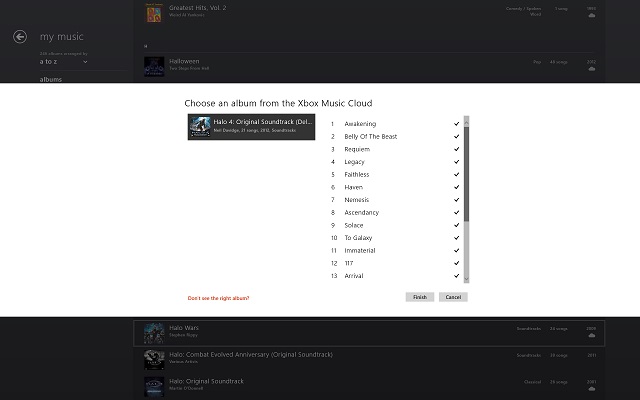Viewport: 640px width, 400px height.
Task: Click cloud icon on Greatest Hits, Vol. 2 row
Action: (x=591, y=16)
